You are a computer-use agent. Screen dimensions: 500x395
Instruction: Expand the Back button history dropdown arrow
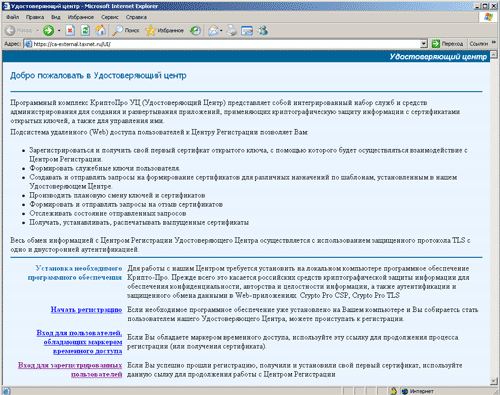(x=37, y=31)
